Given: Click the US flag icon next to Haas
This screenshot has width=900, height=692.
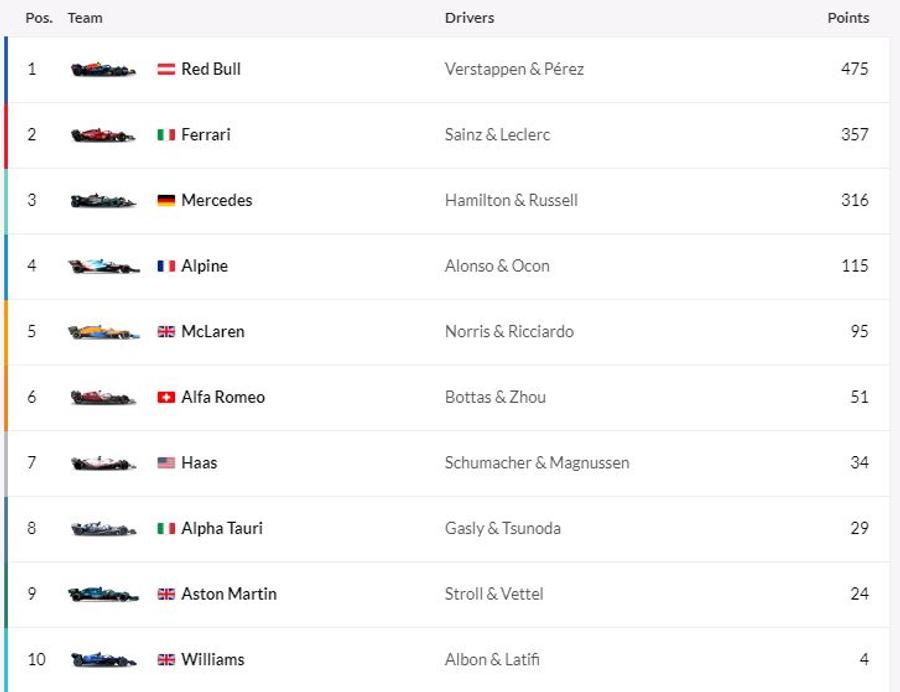Looking at the screenshot, I should click(166, 462).
